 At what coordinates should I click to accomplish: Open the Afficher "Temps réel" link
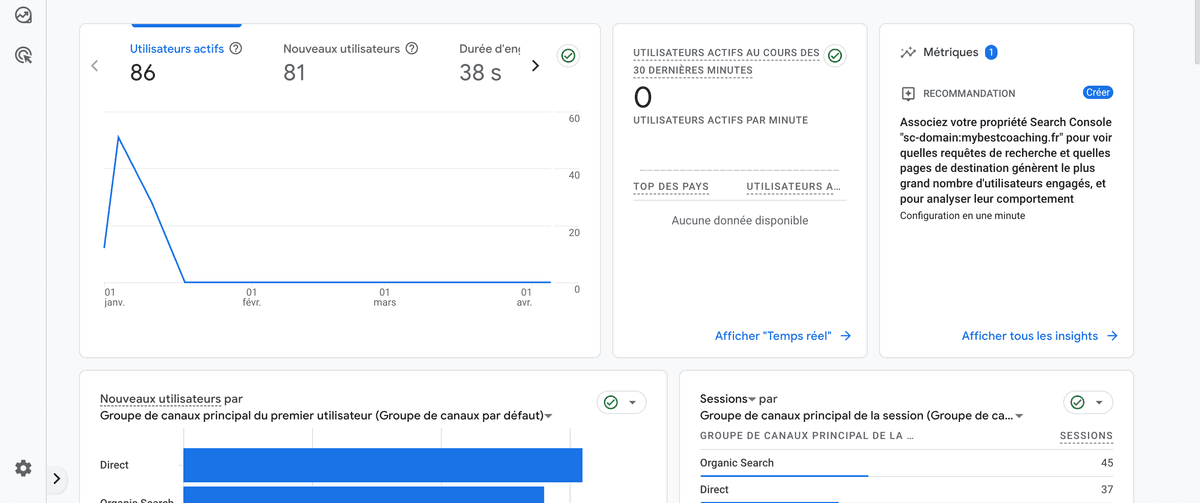(x=782, y=336)
